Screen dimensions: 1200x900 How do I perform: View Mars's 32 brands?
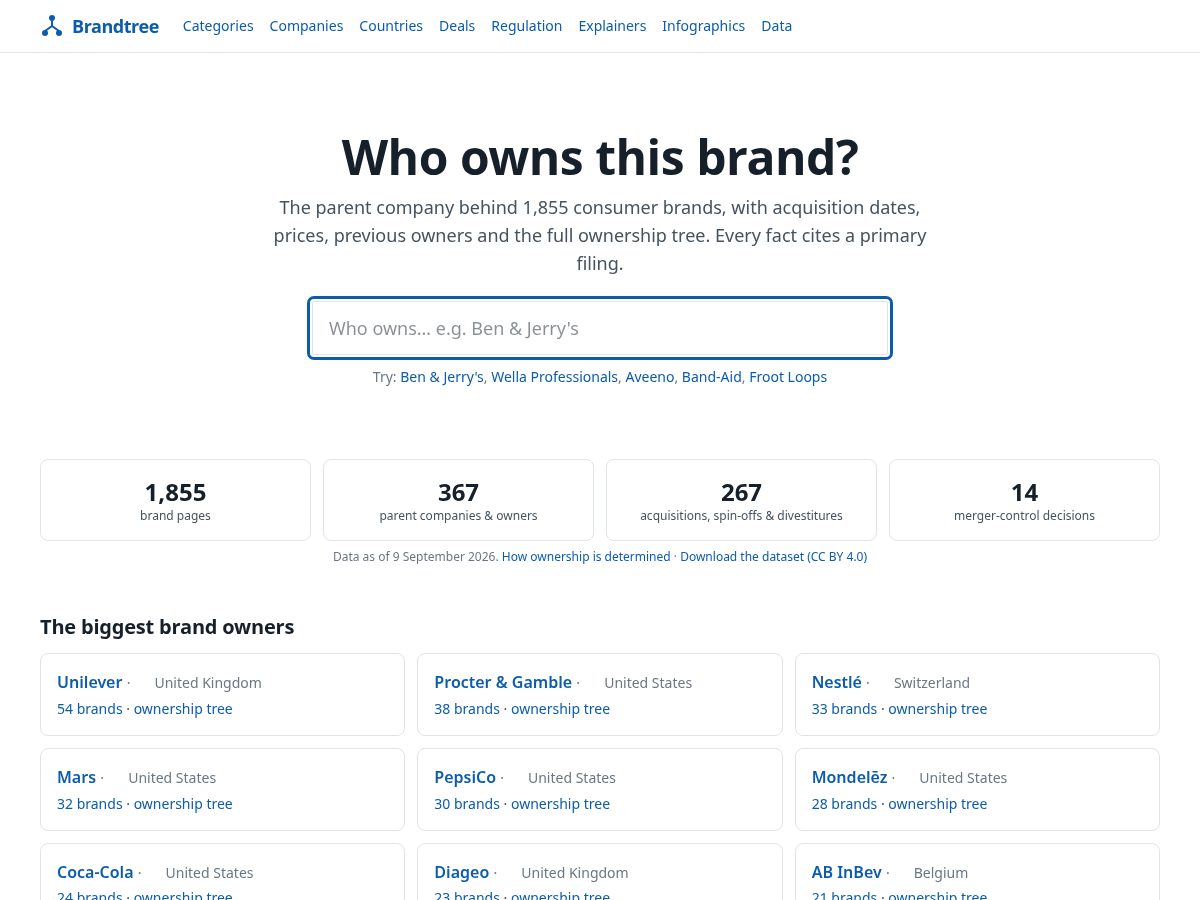pyautogui.click(x=89, y=804)
